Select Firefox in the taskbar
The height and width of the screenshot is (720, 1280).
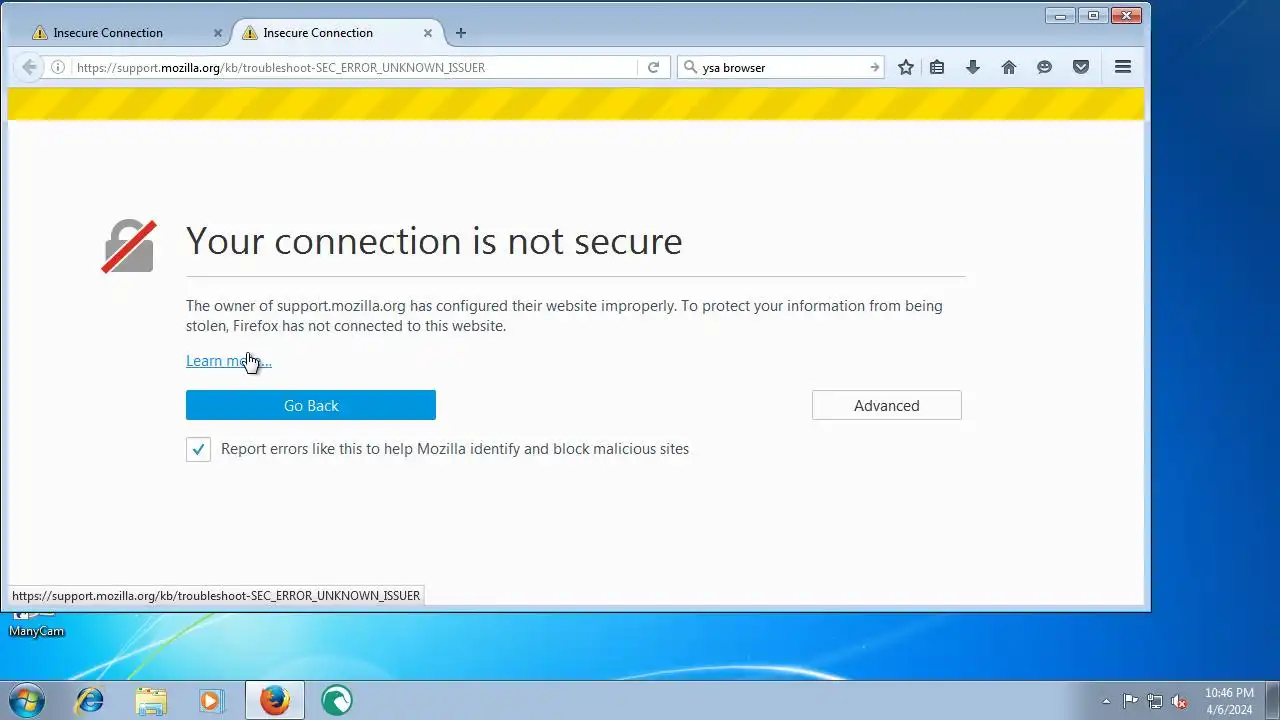(x=275, y=700)
